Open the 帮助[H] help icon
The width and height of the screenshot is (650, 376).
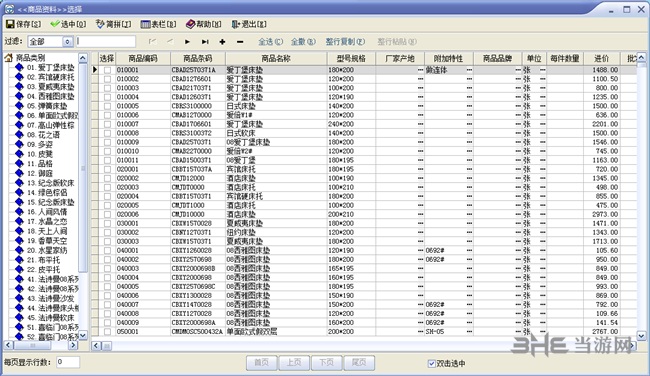point(190,24)
